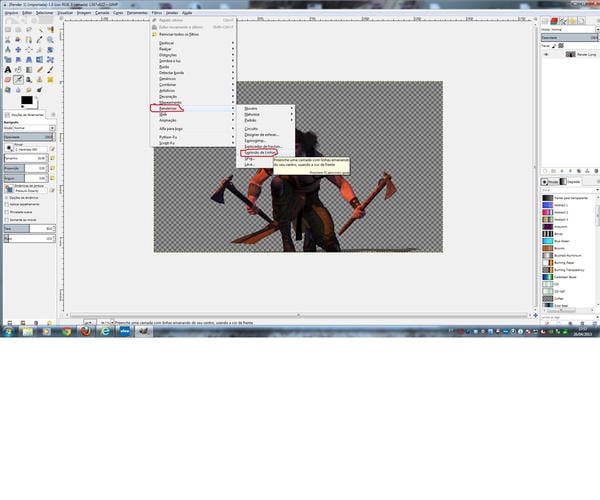The height and width of the screenshot is (500, 600).
Task: Expand the Padrão submenu
Action: (x=266, y=120)
